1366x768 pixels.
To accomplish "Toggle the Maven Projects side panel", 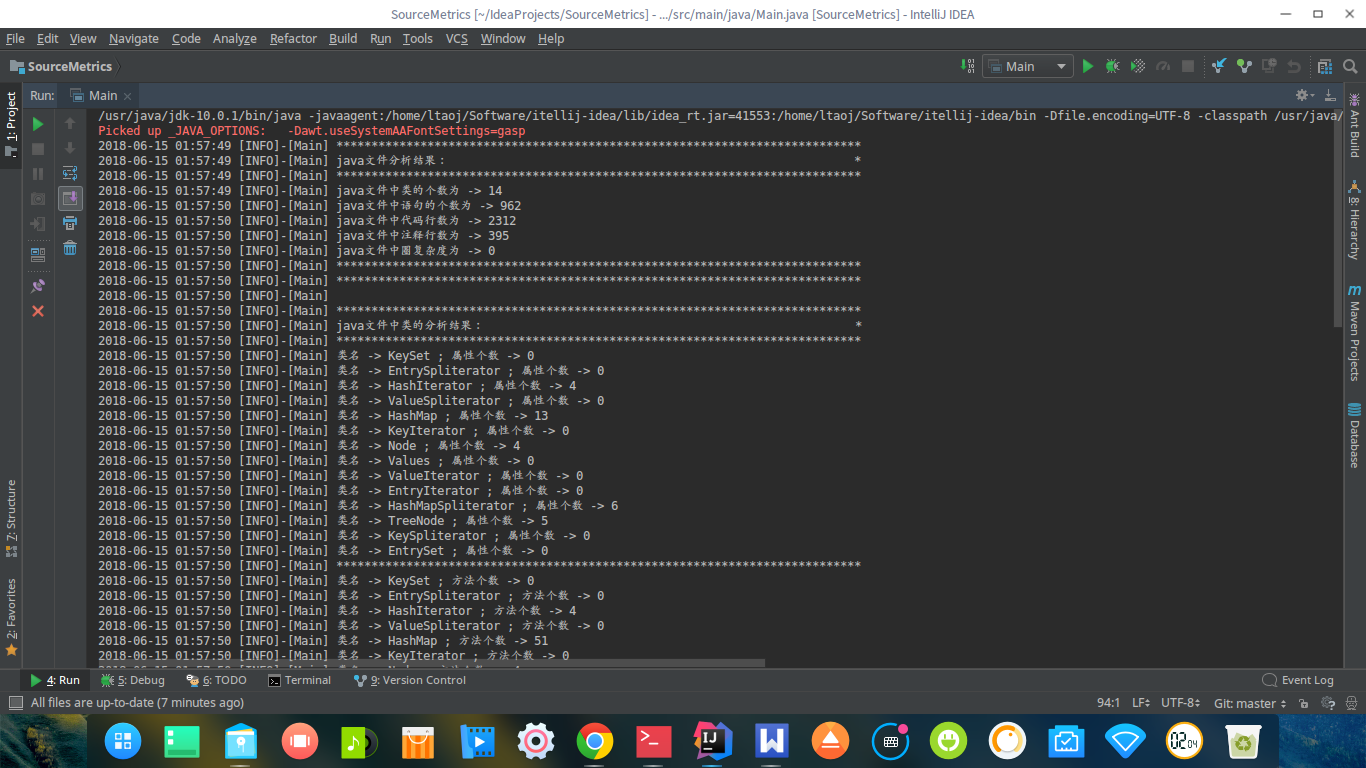I will 1354,333.
